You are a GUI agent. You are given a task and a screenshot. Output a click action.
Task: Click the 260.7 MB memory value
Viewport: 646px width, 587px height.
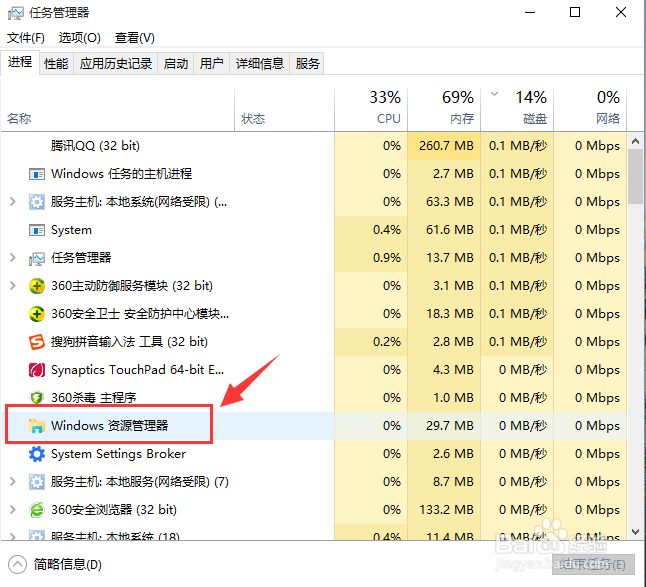(446, 146)
